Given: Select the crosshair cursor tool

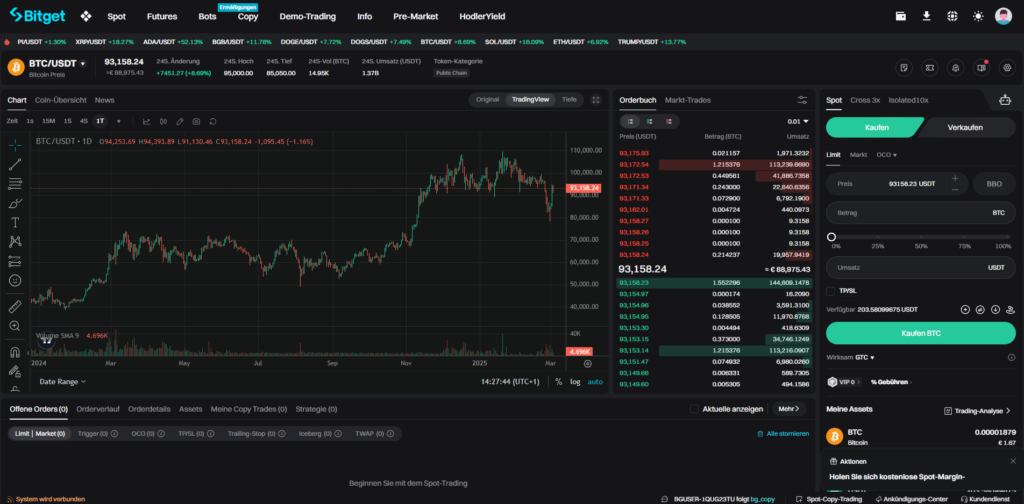Looking at the screenshot, I should [15, 144].
